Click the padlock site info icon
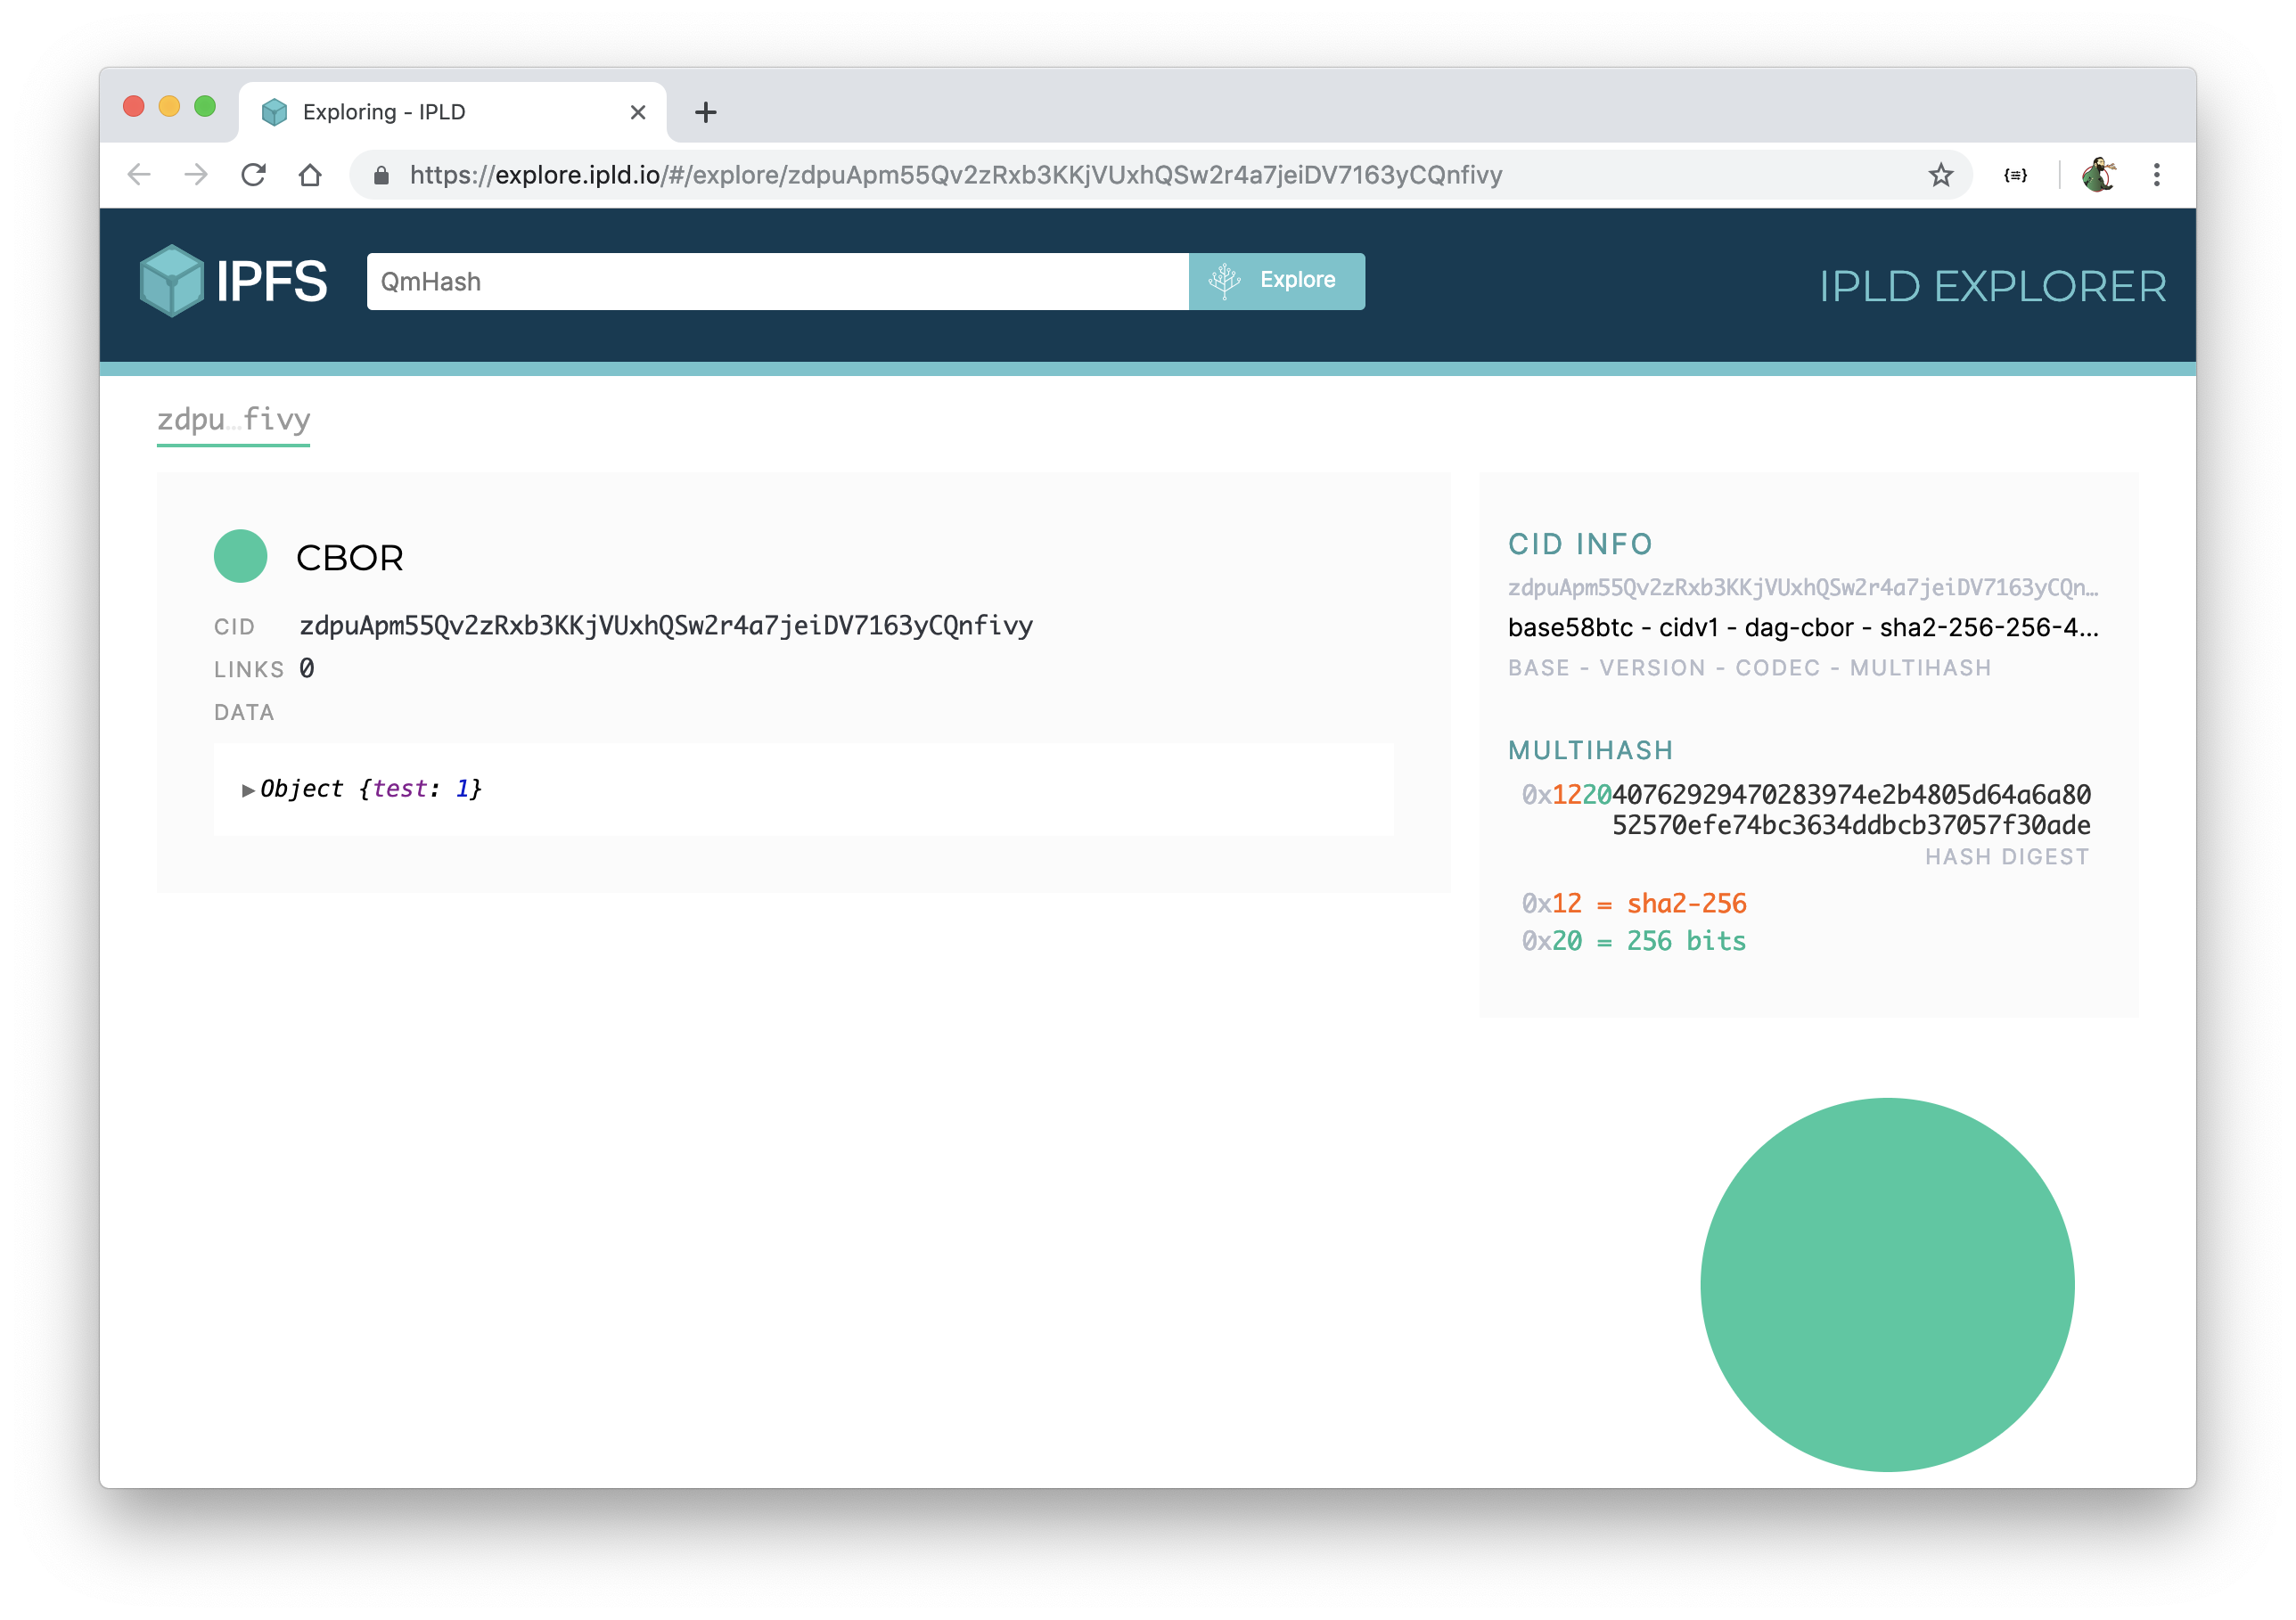This screenshot has width=2296, height=1620. point(380,176)
